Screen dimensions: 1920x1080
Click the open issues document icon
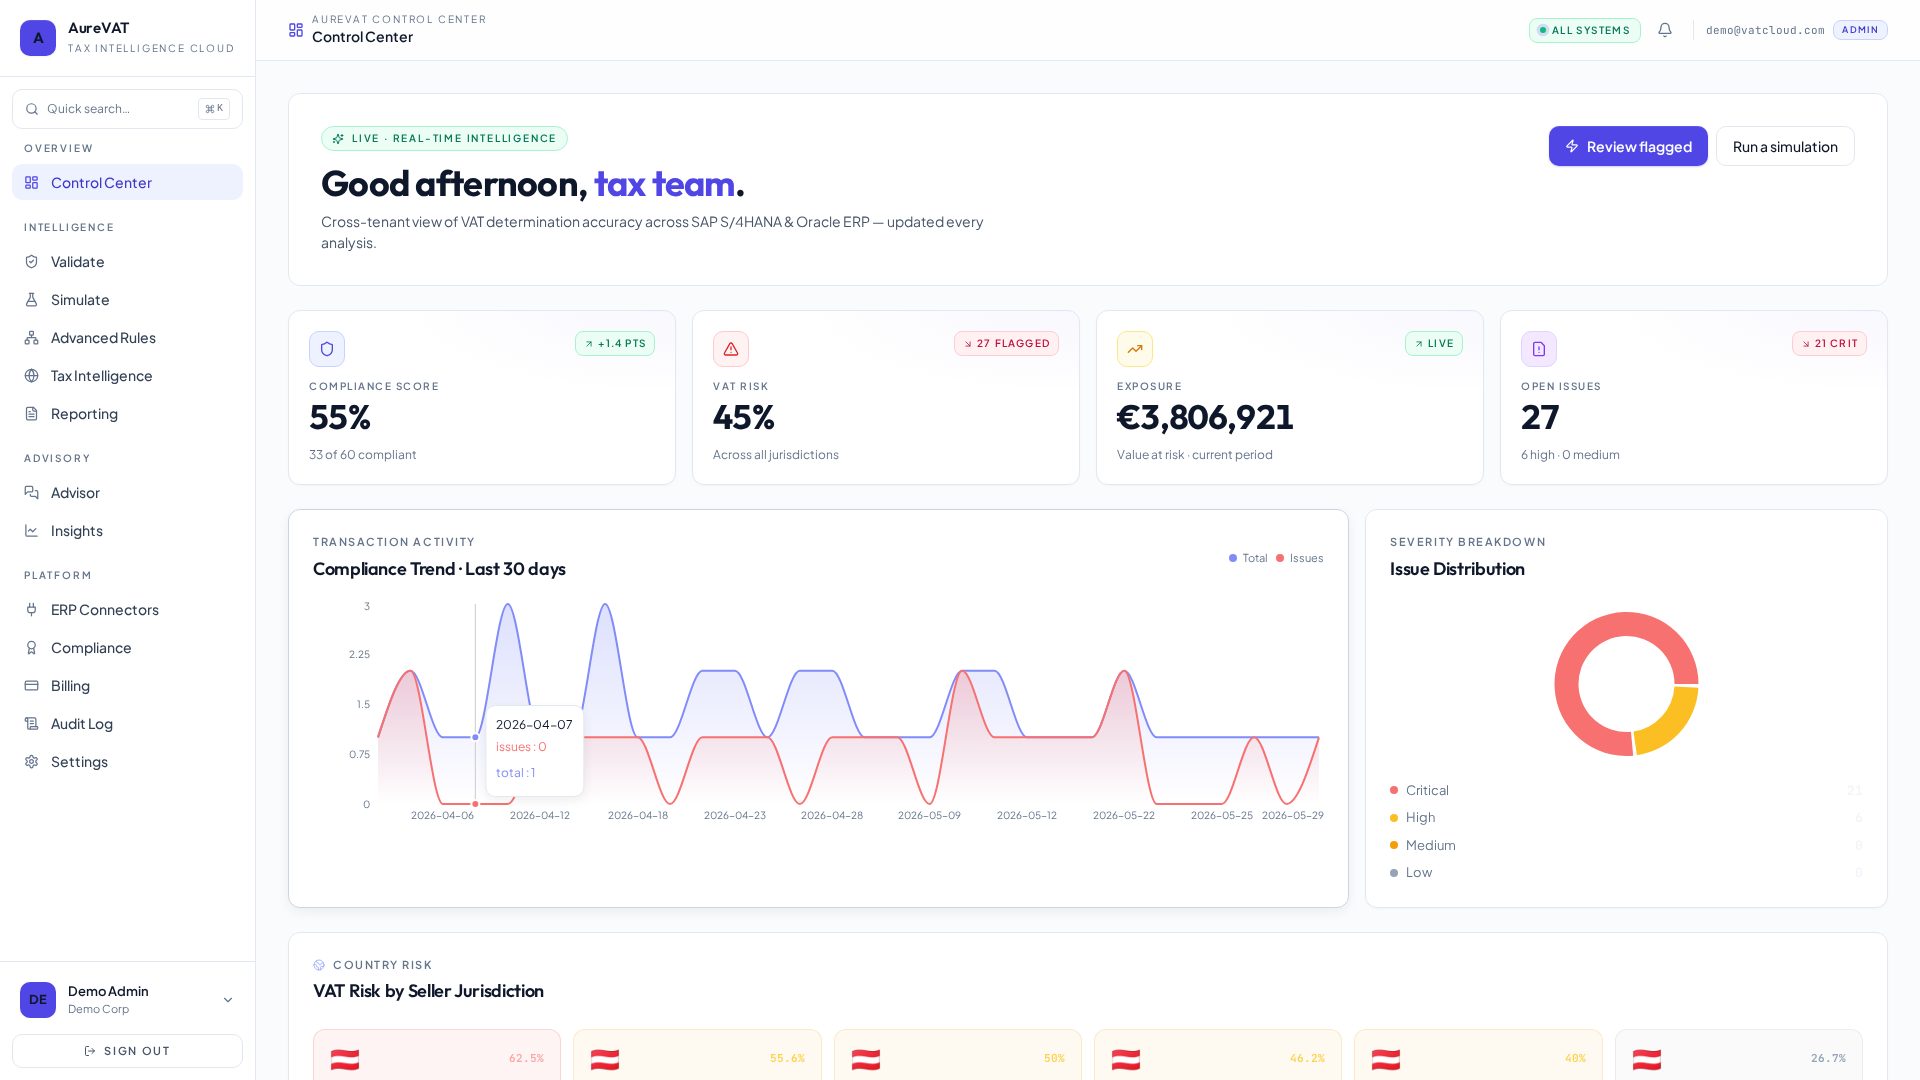click(1539, 349)
